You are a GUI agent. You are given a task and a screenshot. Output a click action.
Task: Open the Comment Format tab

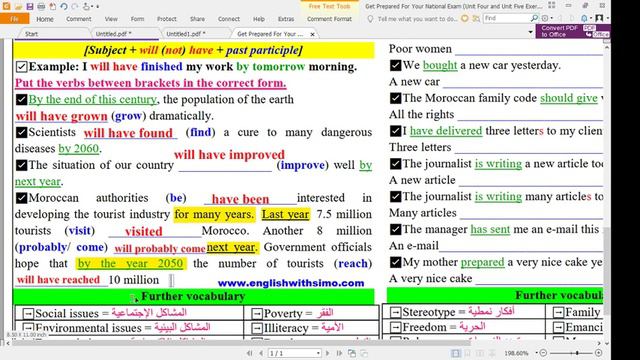329,19
